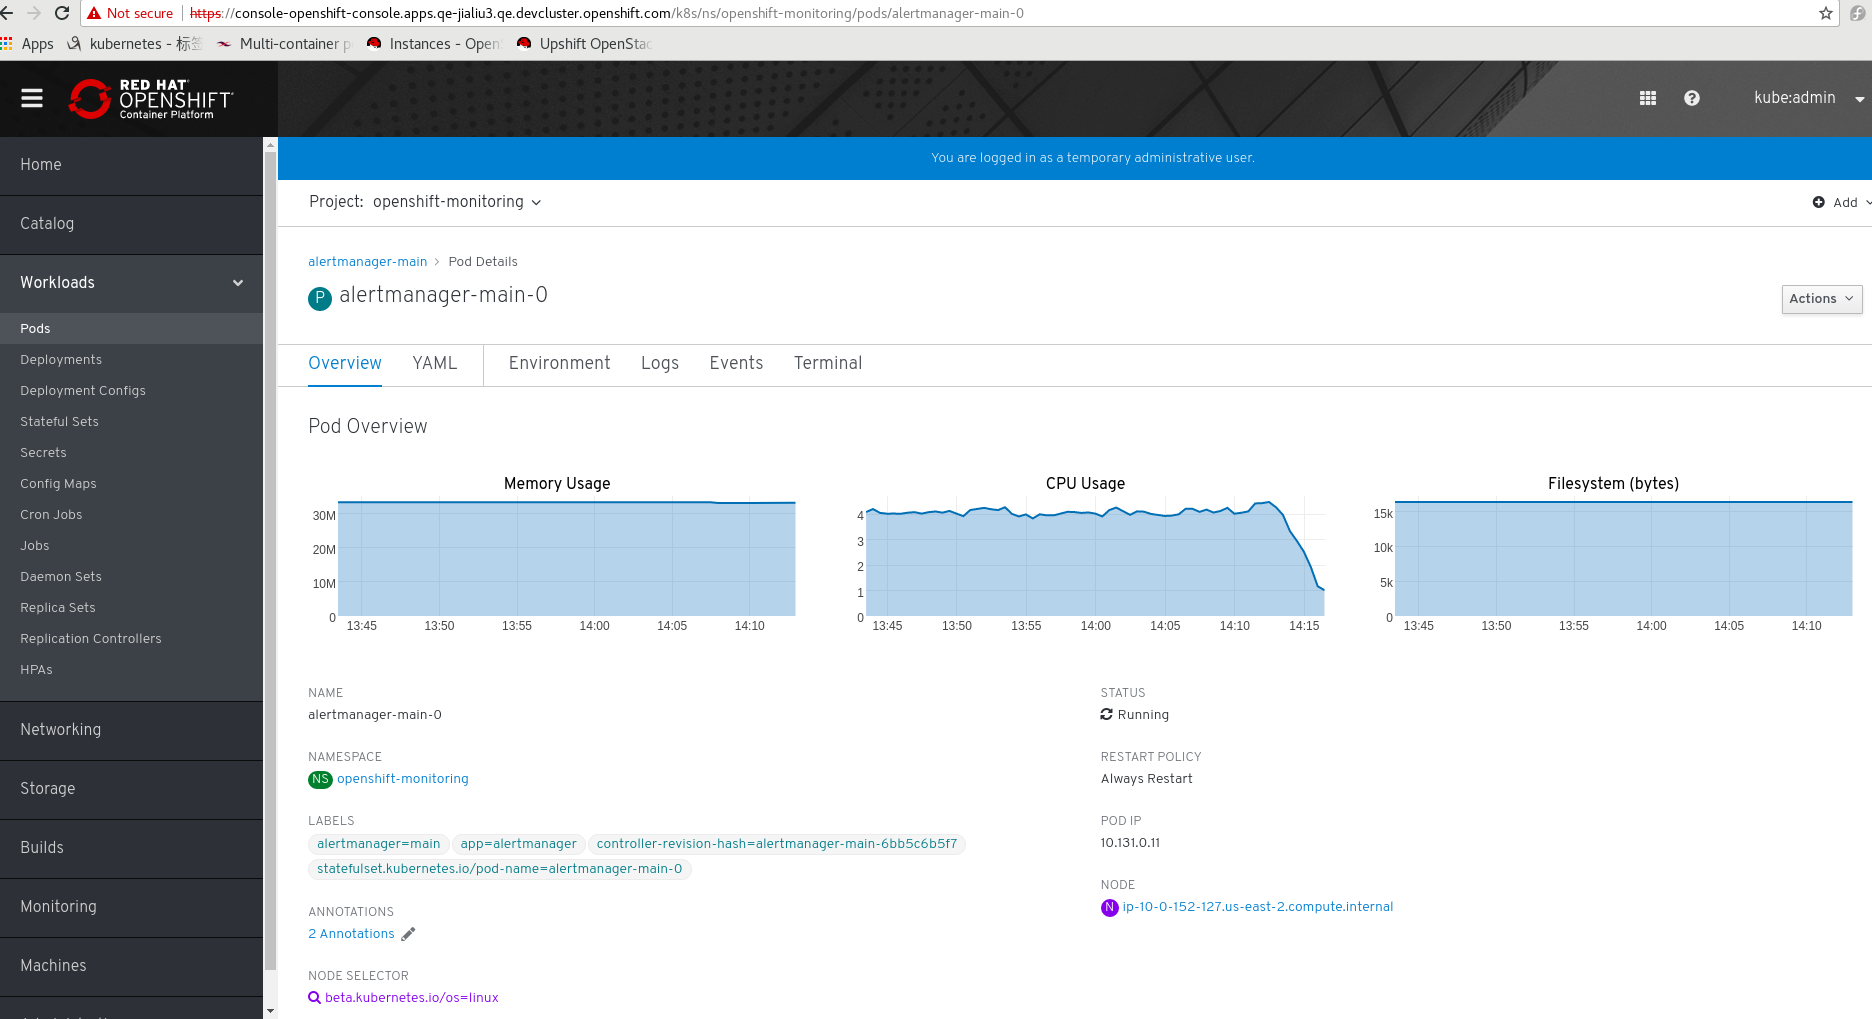Click the CPU Usage graph

click(1095, 558)
